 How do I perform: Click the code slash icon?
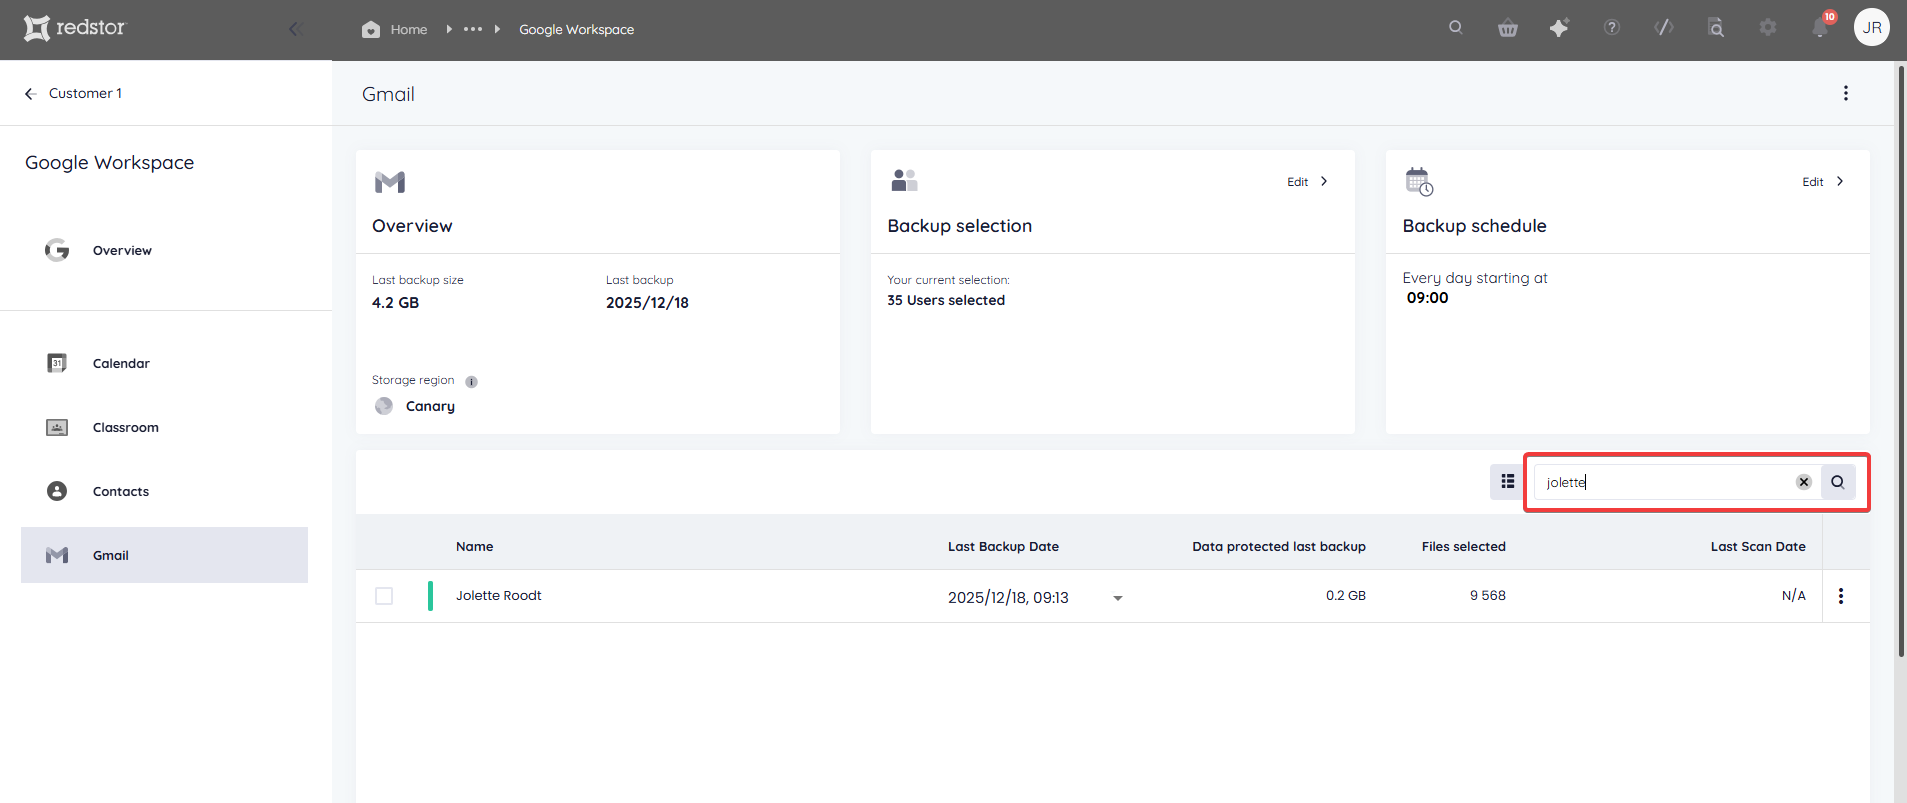point(1664,28)
